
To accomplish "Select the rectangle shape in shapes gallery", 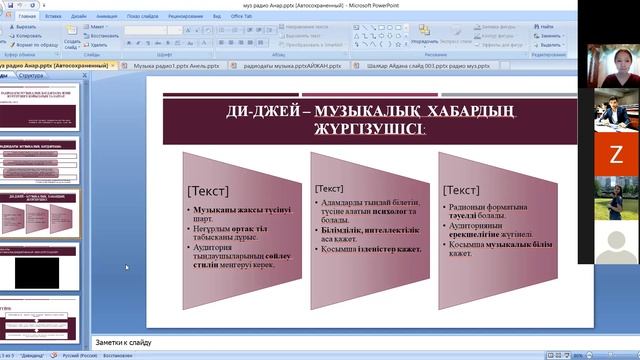I will click(x=381, y=28).
